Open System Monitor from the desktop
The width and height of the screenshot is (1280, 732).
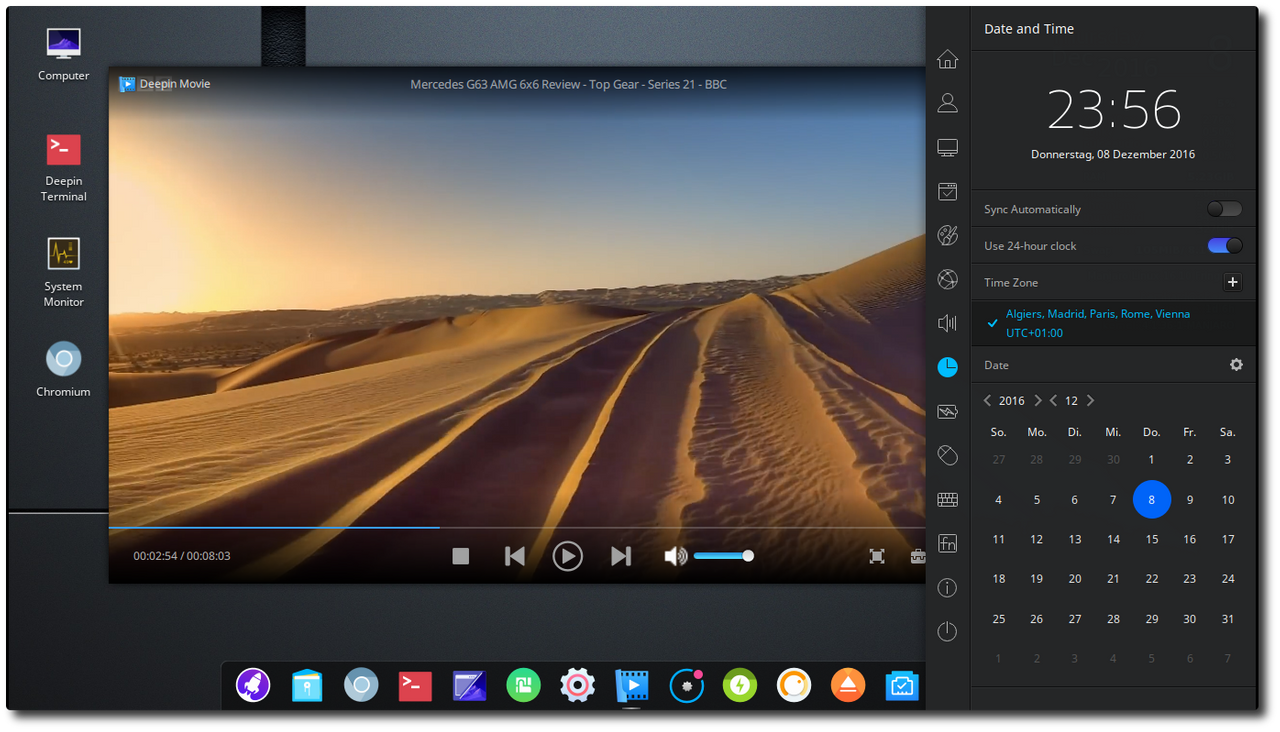tap(63, 252)
